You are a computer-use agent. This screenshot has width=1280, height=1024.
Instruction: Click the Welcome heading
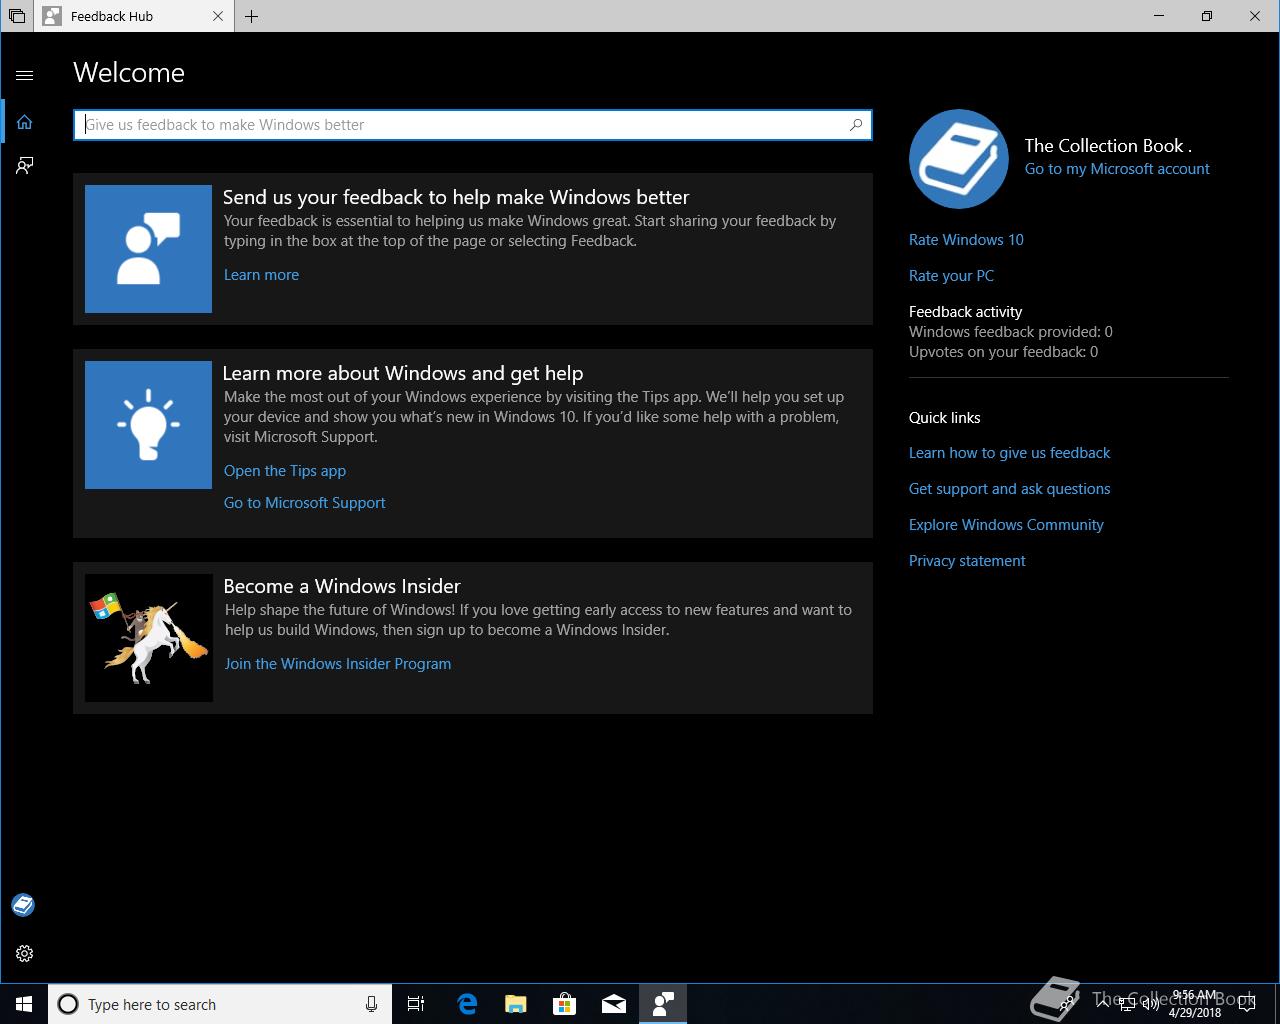(129, 73)
